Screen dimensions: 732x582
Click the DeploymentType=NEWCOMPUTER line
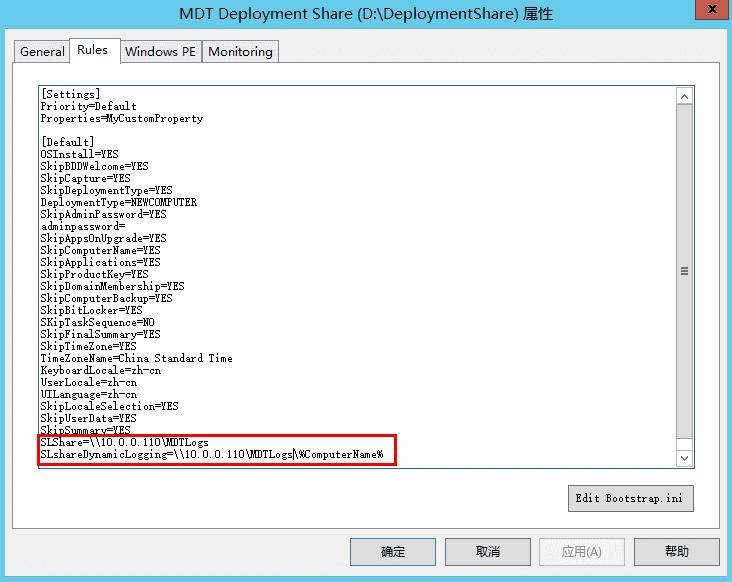(x=119, y=202)
